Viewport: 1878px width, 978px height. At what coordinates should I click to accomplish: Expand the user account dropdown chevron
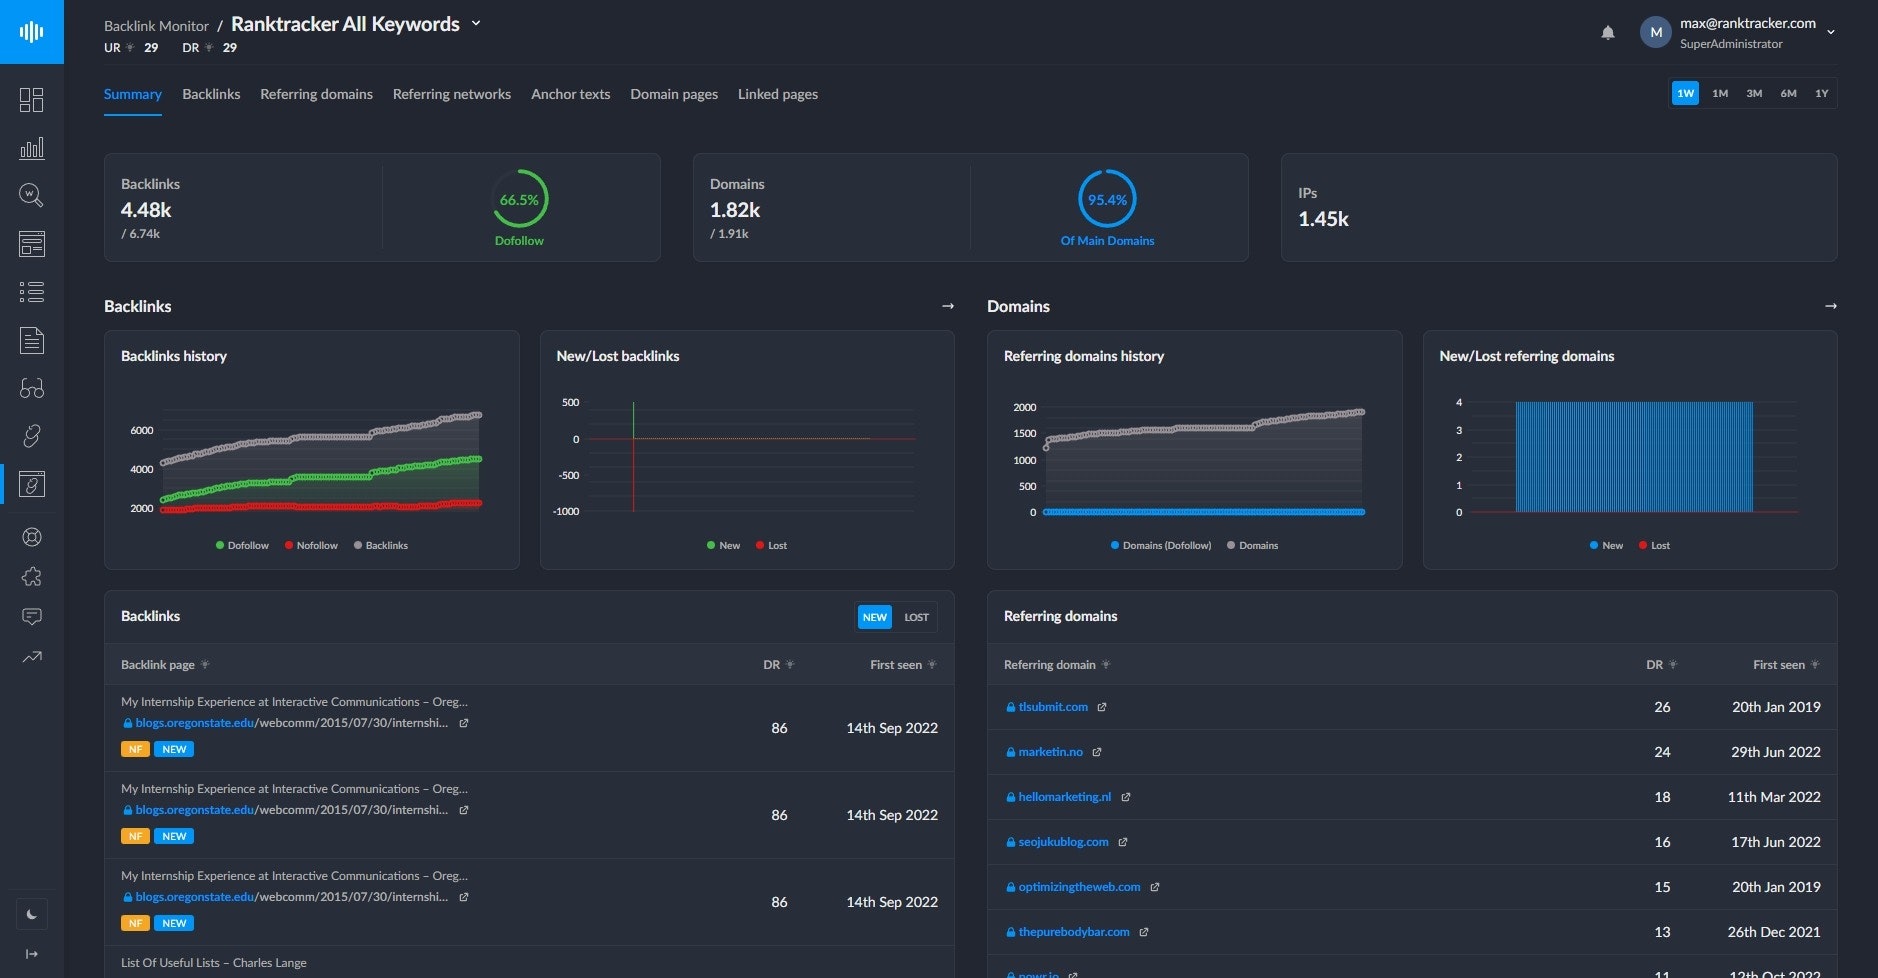[1831, 32]
